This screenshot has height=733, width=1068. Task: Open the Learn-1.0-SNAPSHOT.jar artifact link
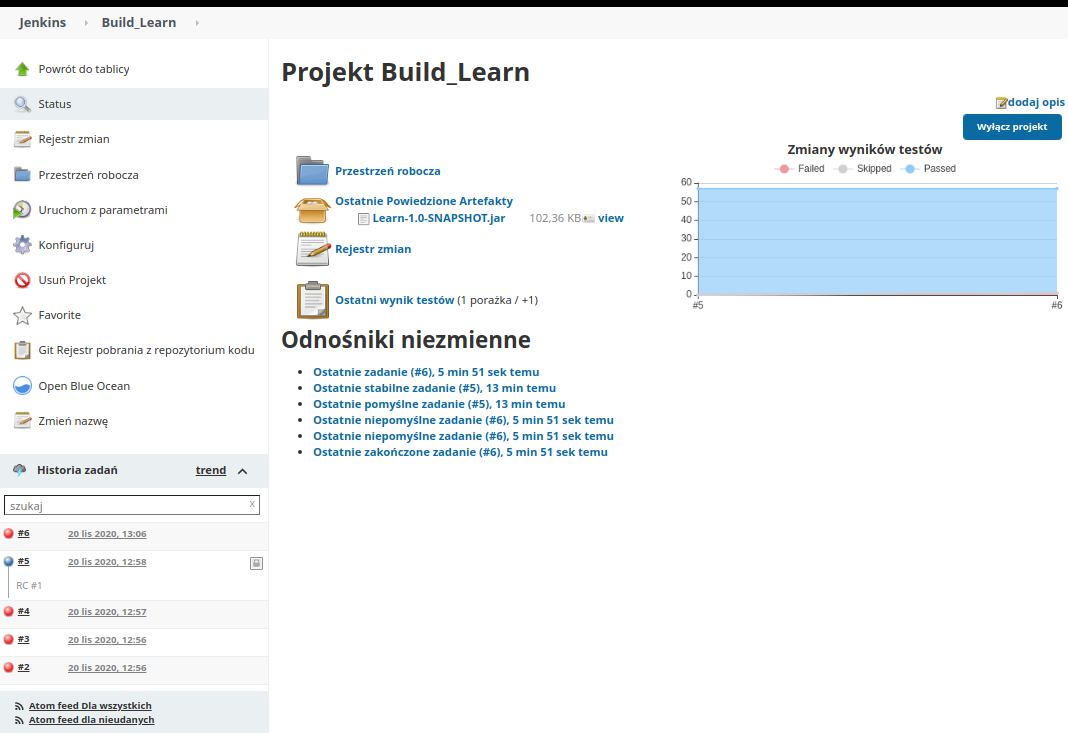[439, 218]
